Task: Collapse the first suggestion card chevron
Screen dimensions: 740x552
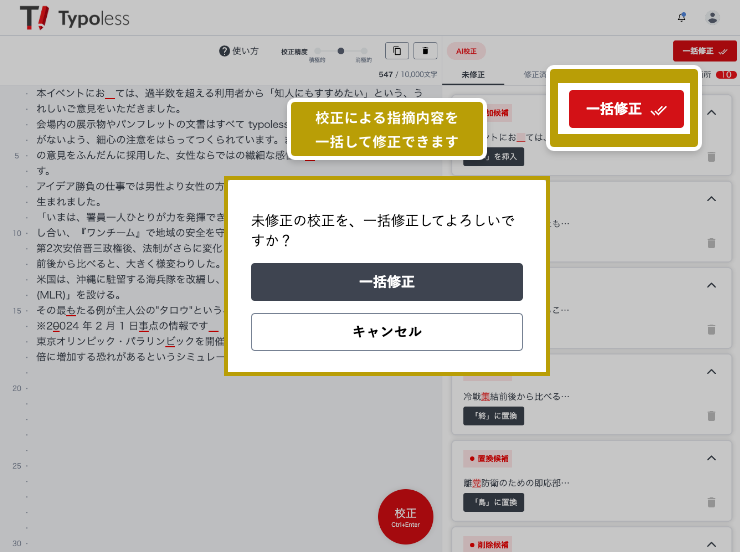Action: click(x=711, y=113)
